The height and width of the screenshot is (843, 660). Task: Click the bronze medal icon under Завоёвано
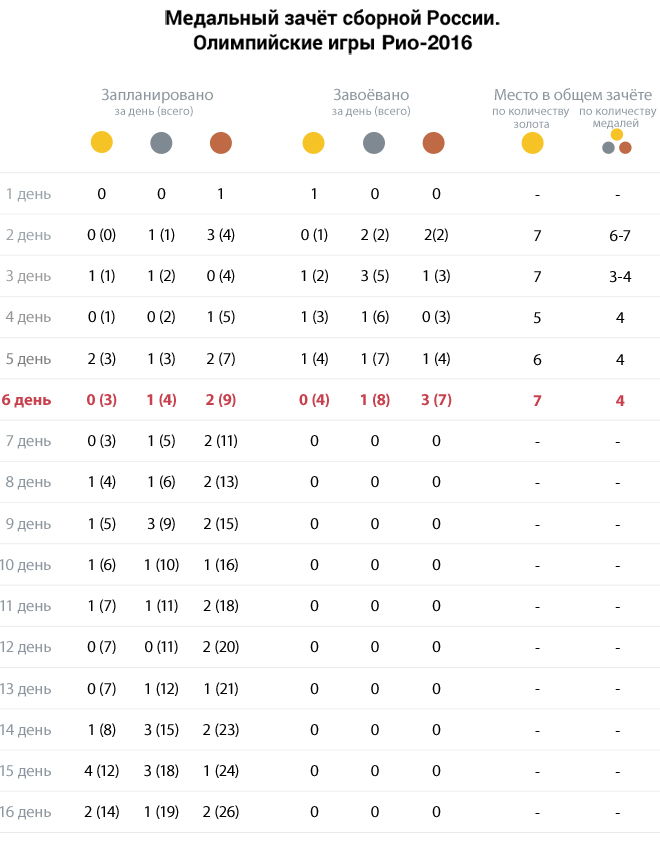[434, 143]
